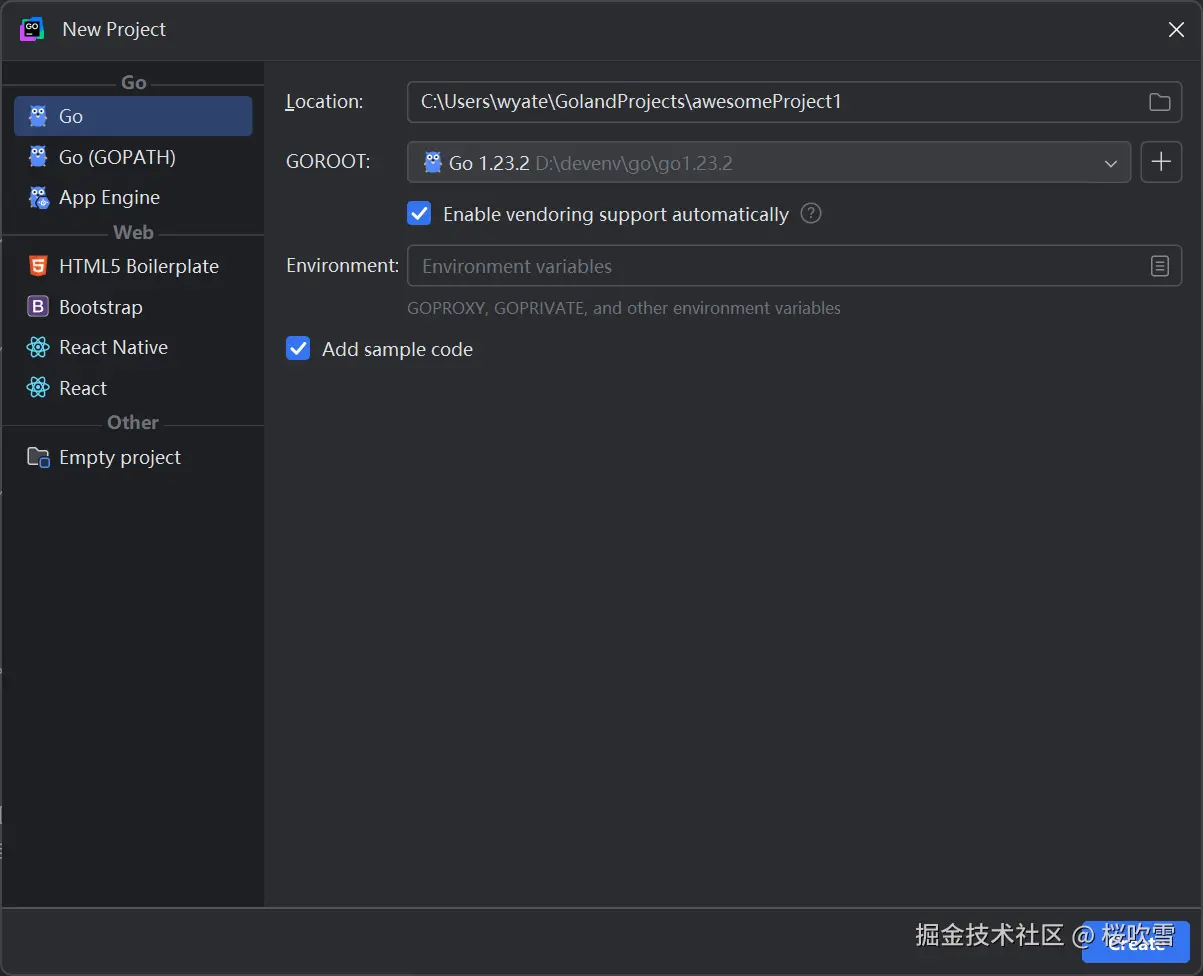
Task: Click the App Engine gopher icon
Action: coord(38,197)
